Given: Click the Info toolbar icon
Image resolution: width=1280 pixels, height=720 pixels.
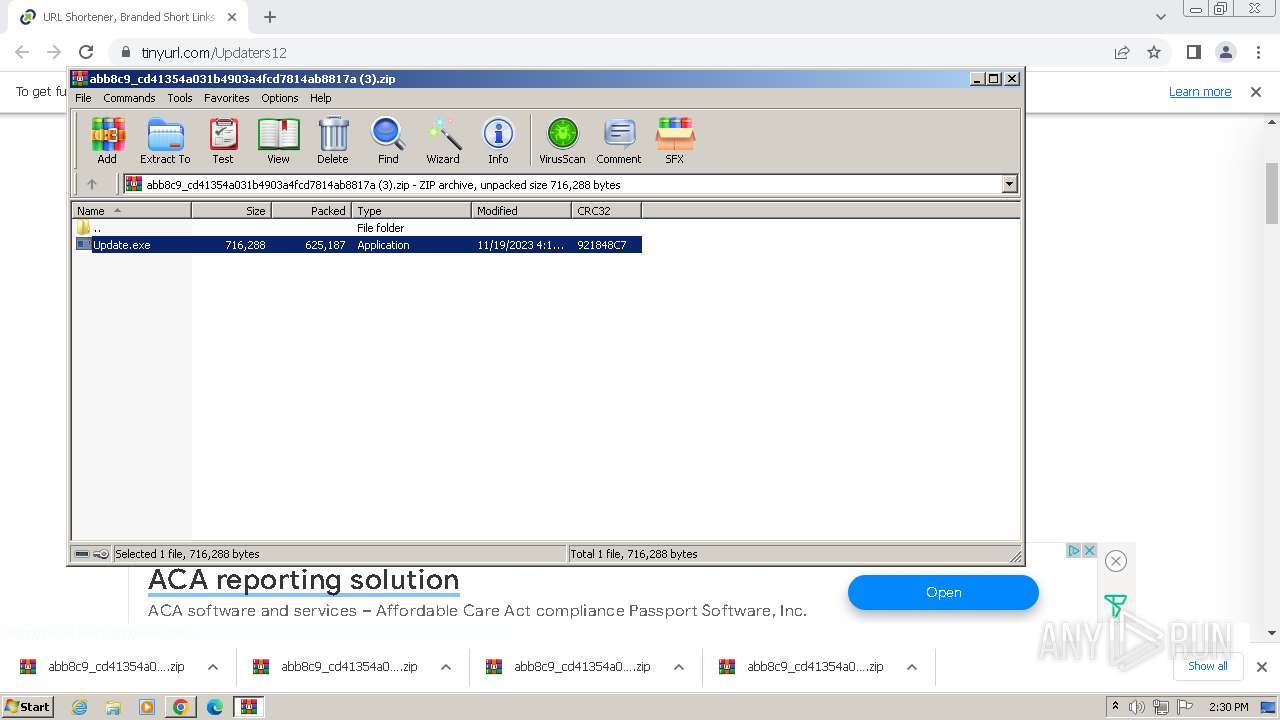Looking at the screenshot, I should click(498, 140).
